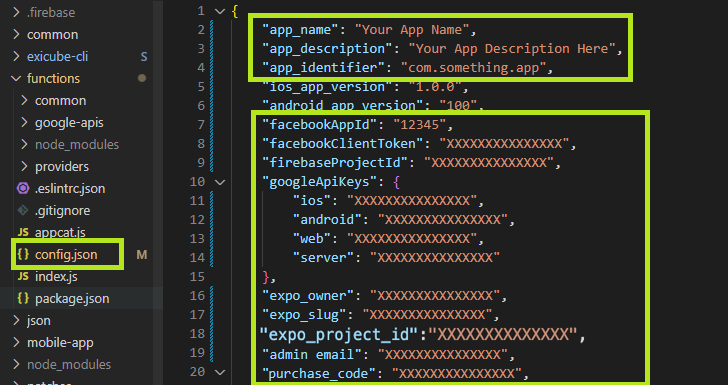This screenshot has width=728, height=385.
Task: Click line number 5 in the gutter
Action: click(x=200, y=87)
